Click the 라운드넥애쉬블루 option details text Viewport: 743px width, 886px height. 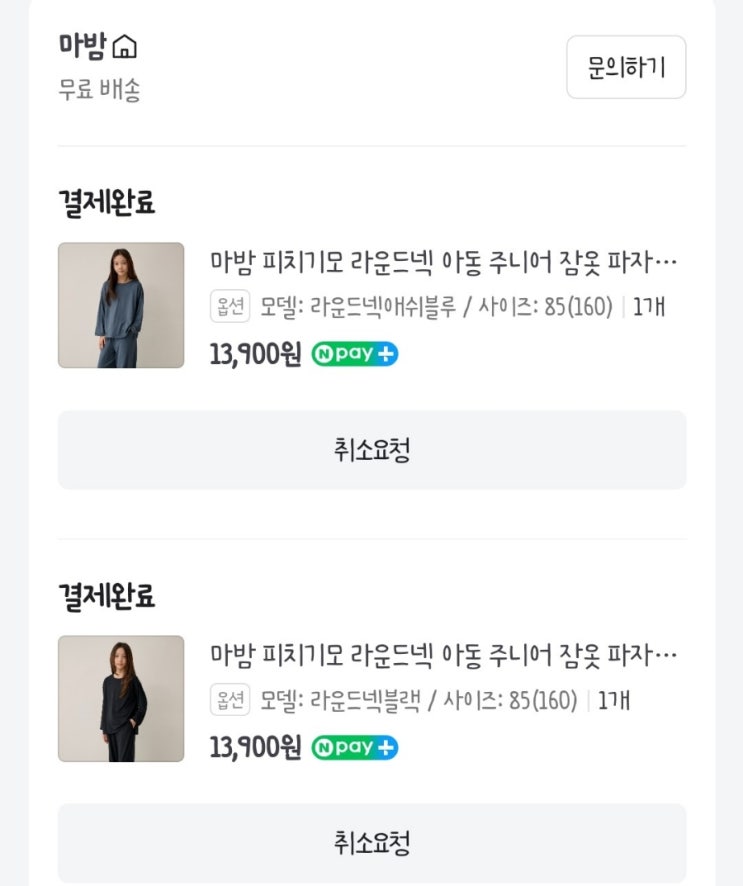[436, 307]
